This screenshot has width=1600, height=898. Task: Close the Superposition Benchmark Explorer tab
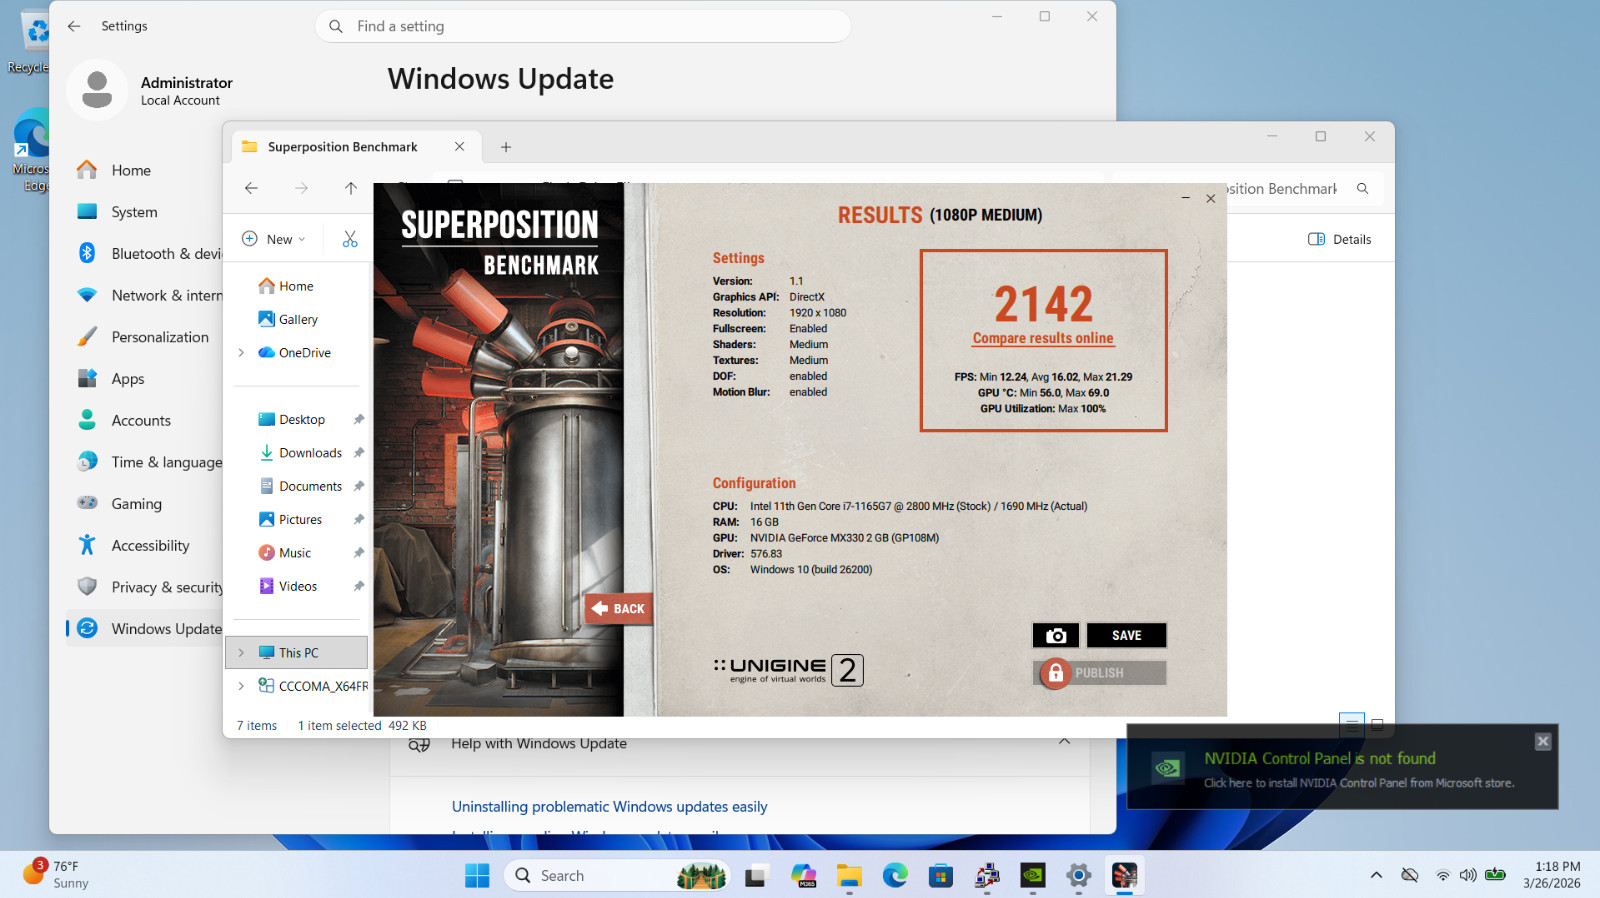[x=459, y=146]
